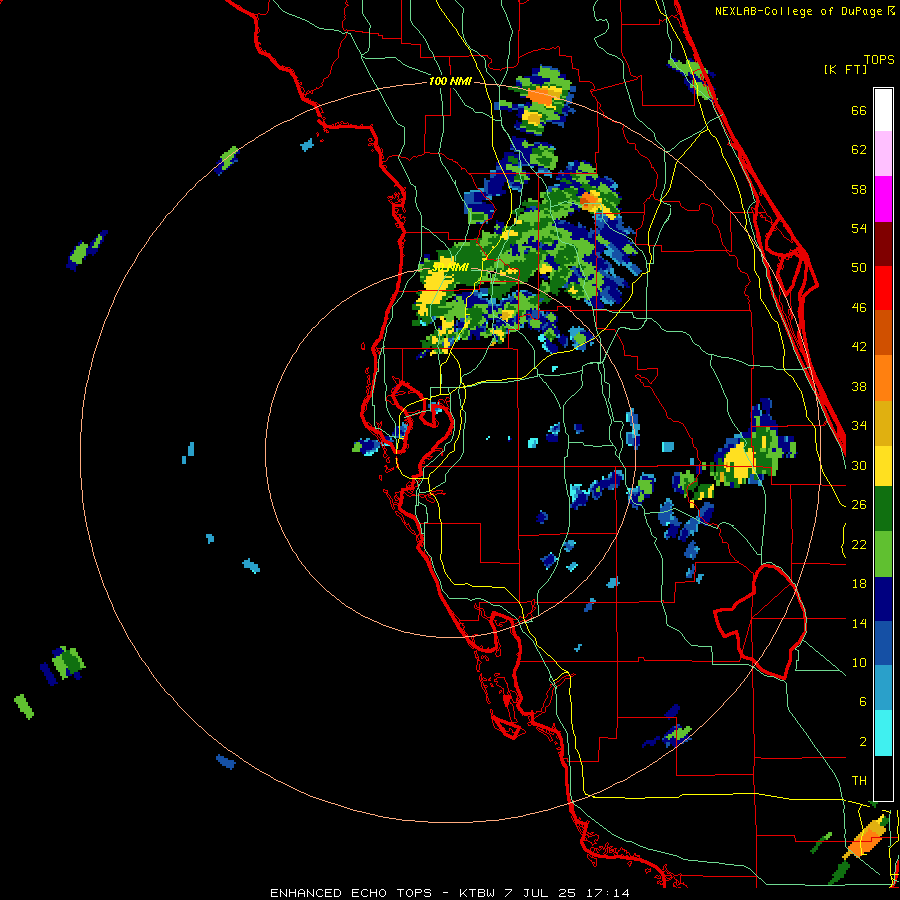Select the 6 value on the legend scale
This screenshot has width=900, height=900.
tap(862, 702)
